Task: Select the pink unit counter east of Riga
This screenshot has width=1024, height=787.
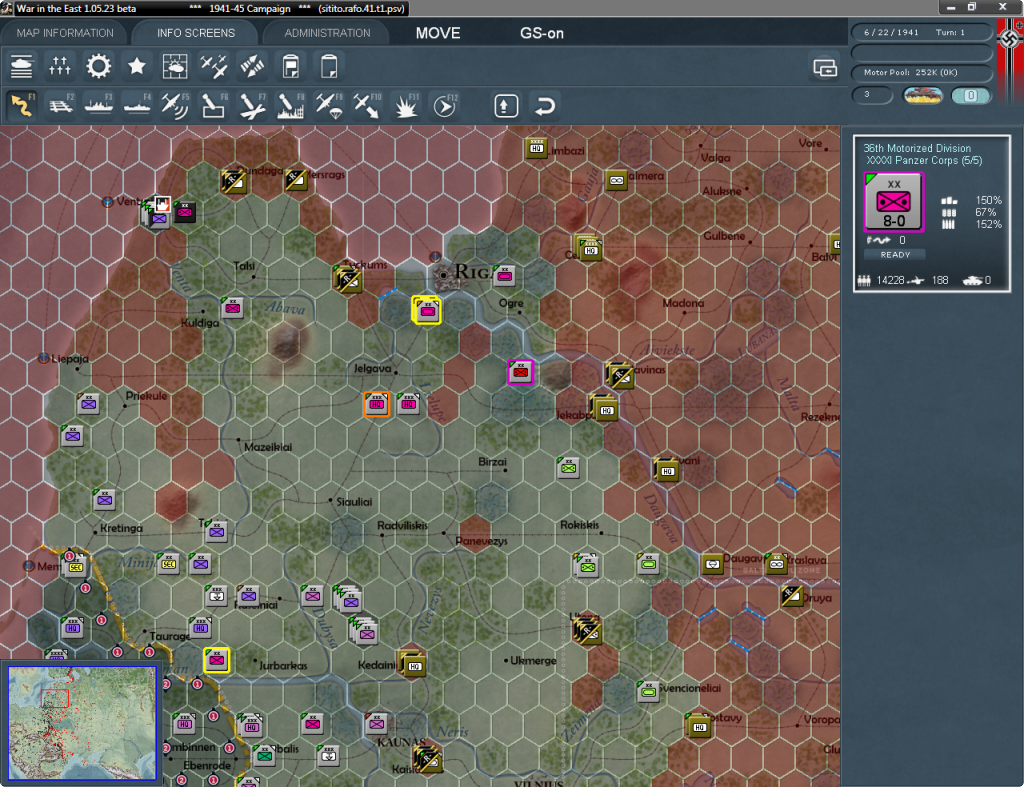Action: pyautogui.click(x=504, y=276)
